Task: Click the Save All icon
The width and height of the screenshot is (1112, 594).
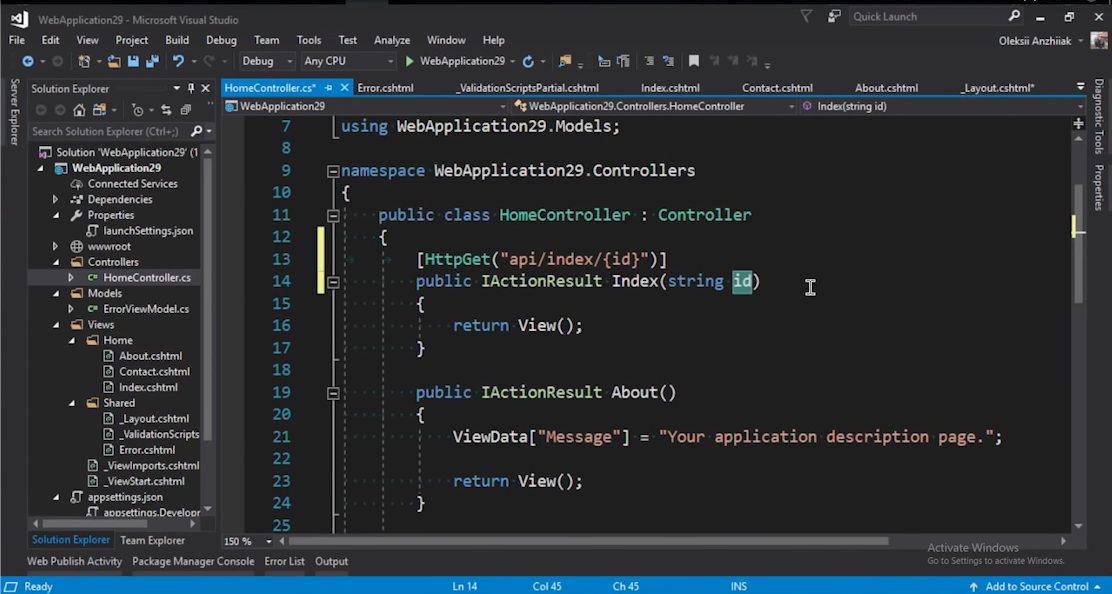Action: (152, 62)
